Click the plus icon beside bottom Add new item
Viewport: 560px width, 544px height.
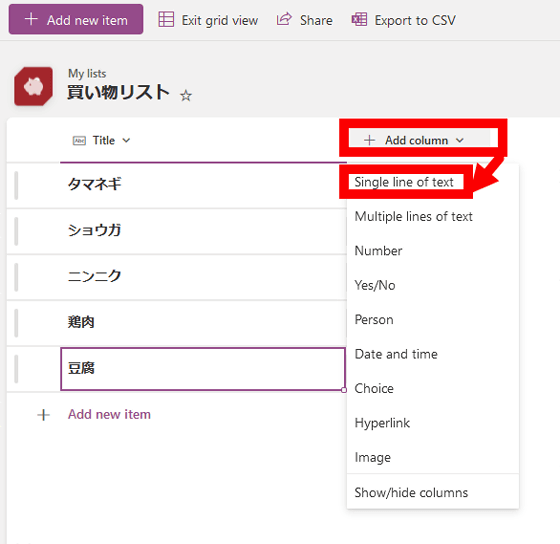[44, 415]
